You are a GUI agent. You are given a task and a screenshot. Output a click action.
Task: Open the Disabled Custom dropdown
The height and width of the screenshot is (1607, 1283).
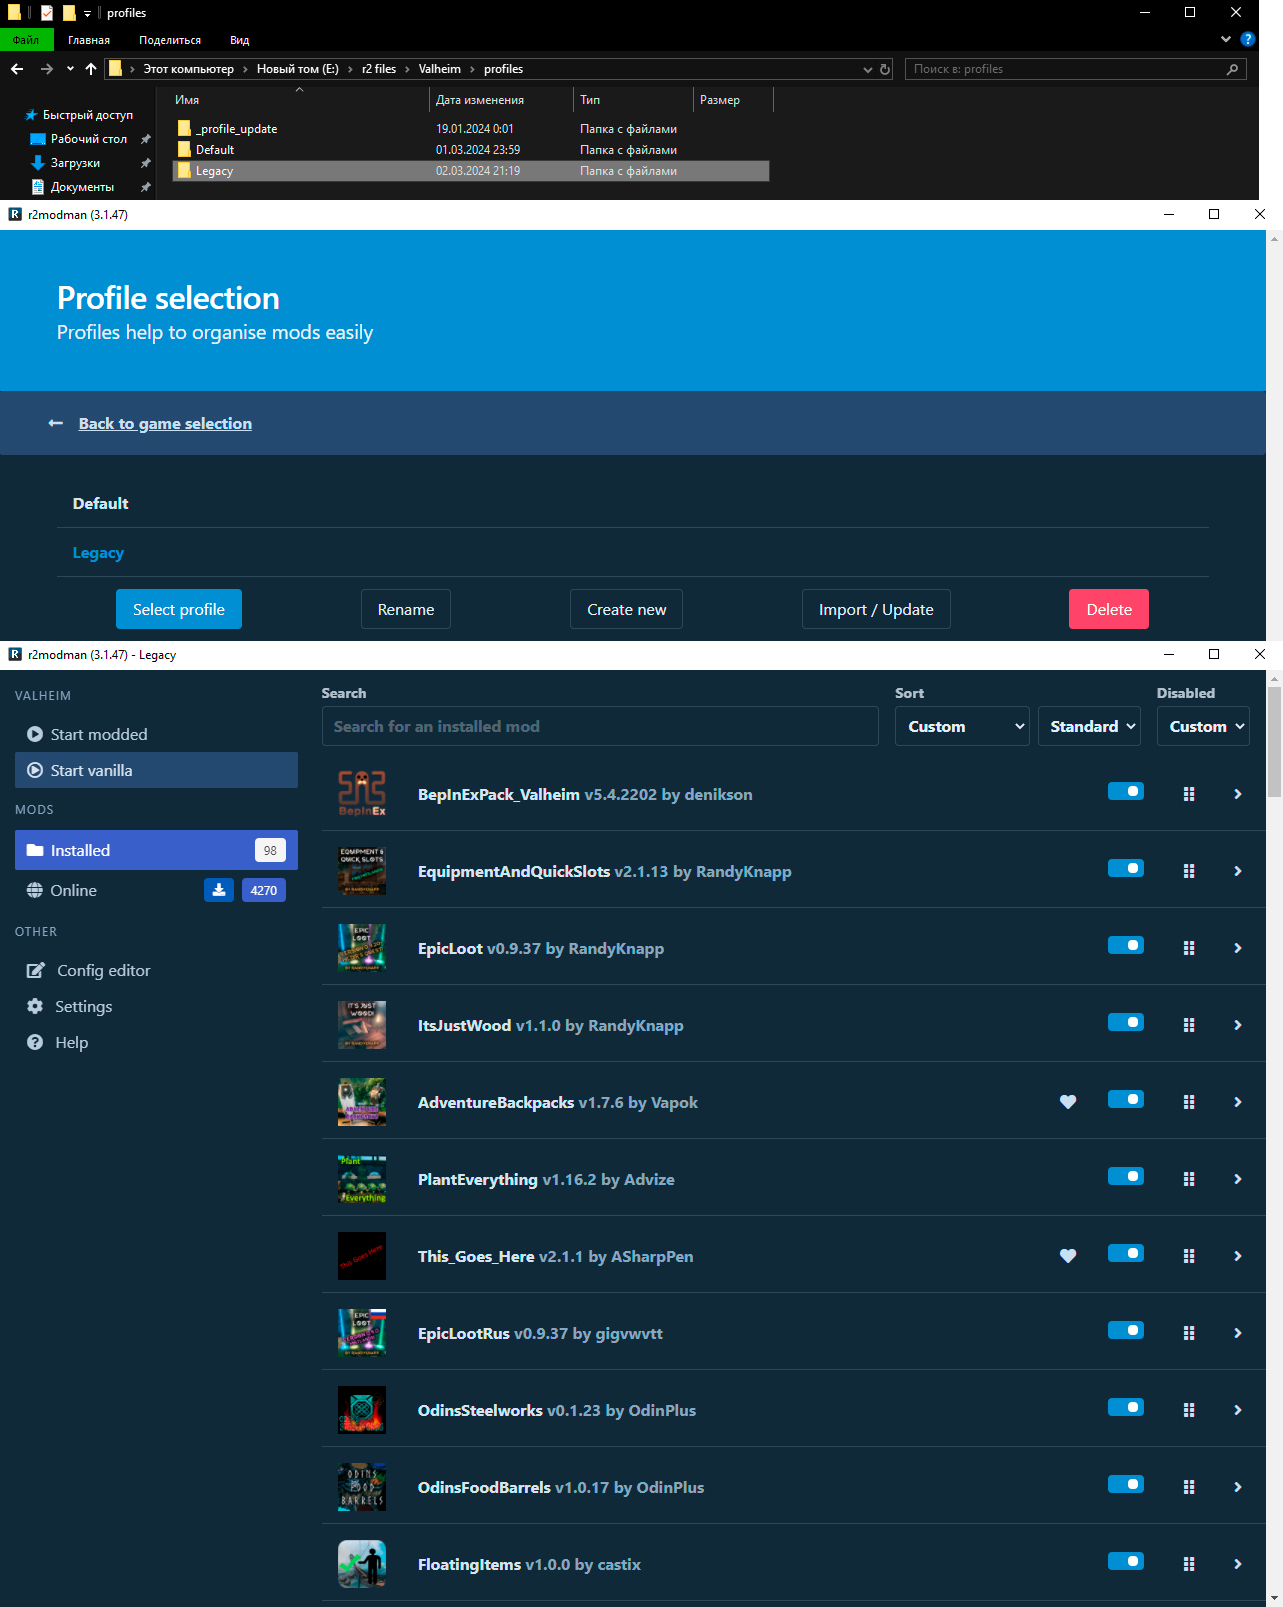tap(1203, 726)
